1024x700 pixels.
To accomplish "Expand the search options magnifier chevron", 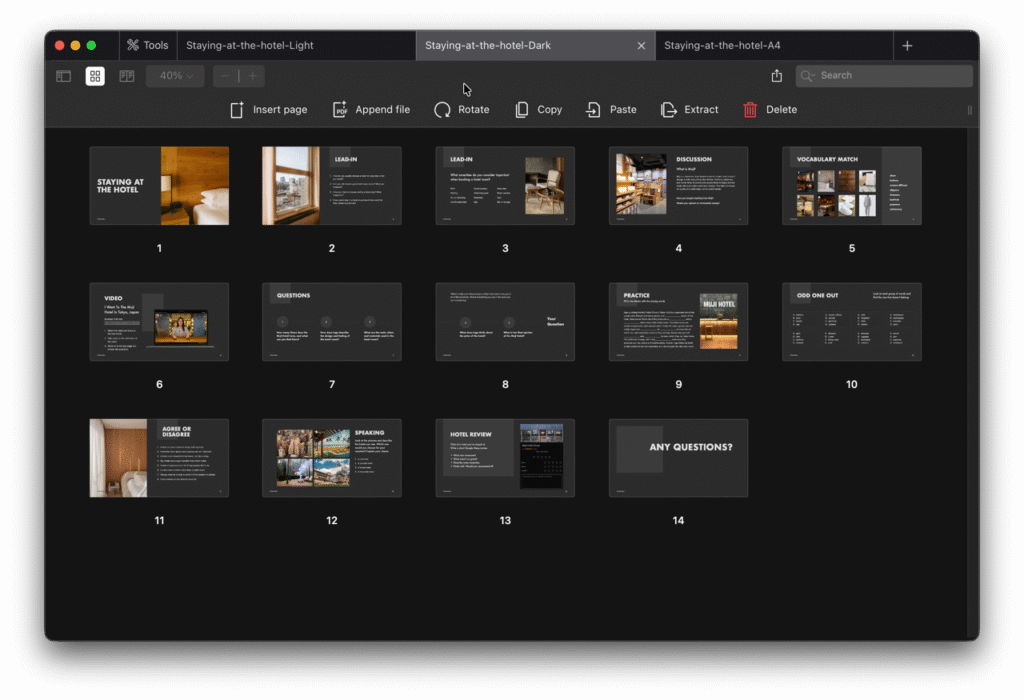I will pyautogui.click(x=809, y=76).
